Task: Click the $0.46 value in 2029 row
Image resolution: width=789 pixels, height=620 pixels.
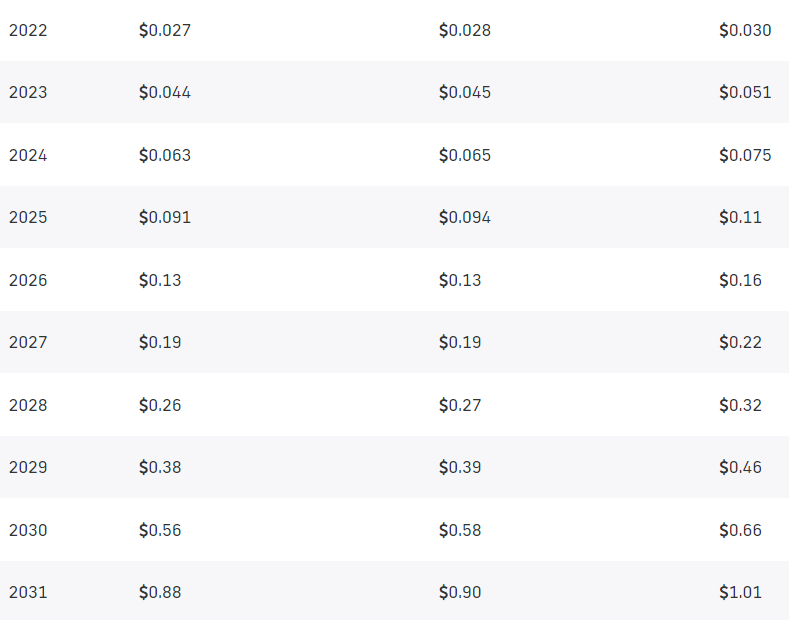Action: tap(741, 467)
